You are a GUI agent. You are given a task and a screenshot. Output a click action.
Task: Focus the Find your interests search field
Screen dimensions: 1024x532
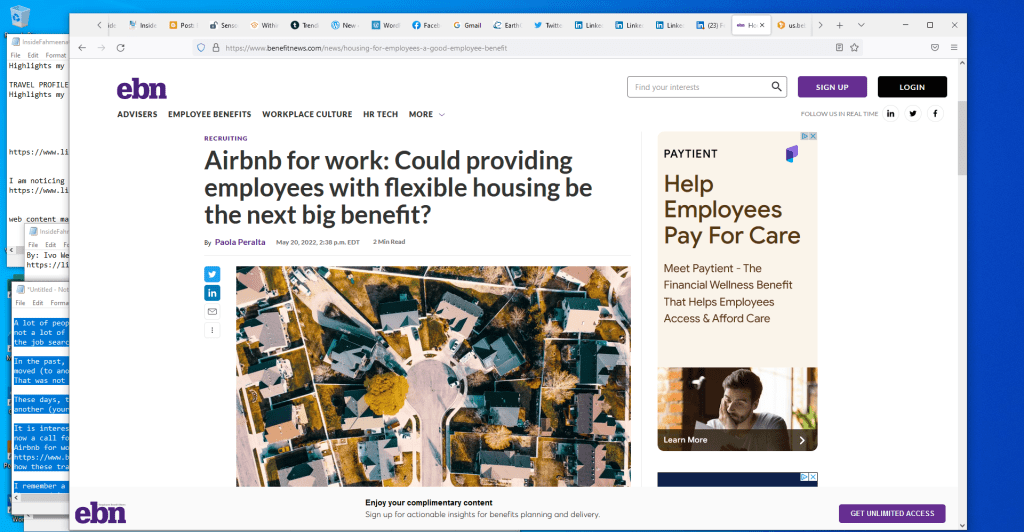(x=699, y=87)
